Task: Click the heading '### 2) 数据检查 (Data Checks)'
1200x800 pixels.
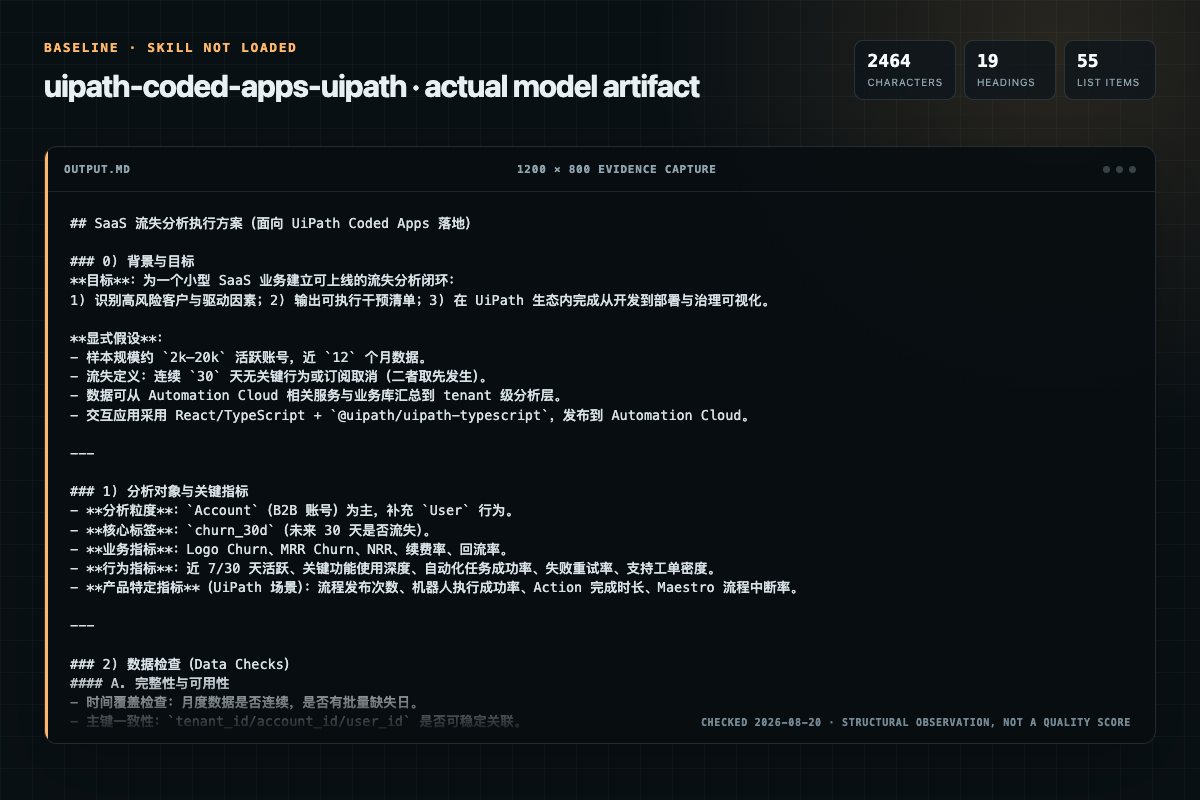Action: pos(180,664)
